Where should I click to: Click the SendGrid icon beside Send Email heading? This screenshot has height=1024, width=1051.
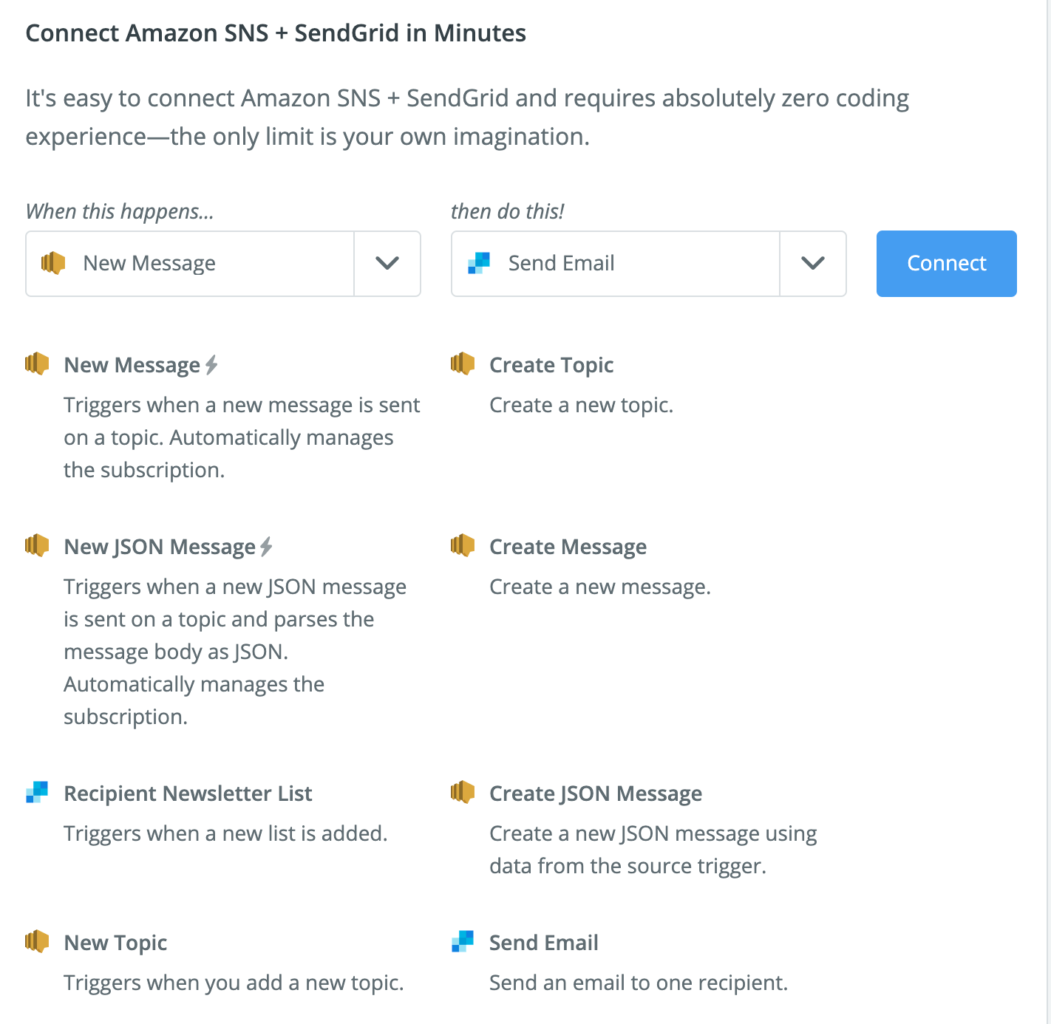click(462, 942)
